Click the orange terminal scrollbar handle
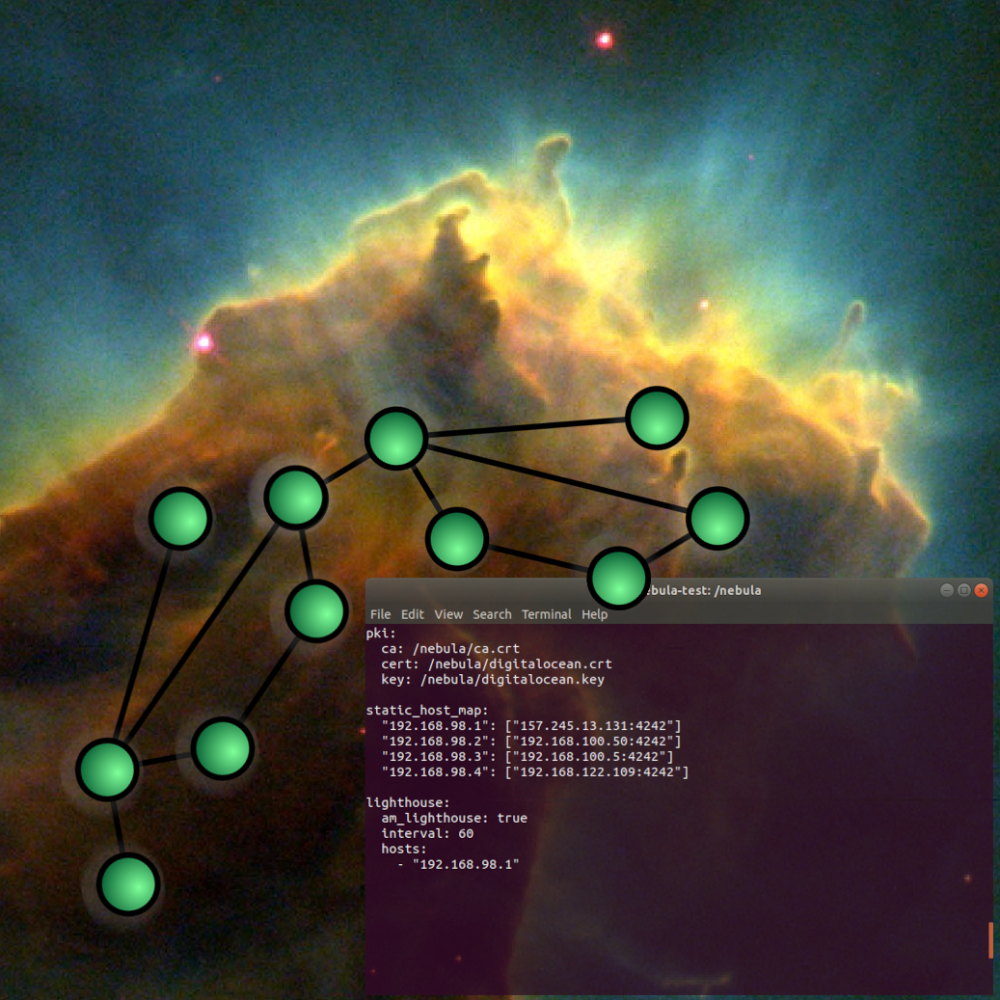Screen dimensions: 1000x1000 990,940
